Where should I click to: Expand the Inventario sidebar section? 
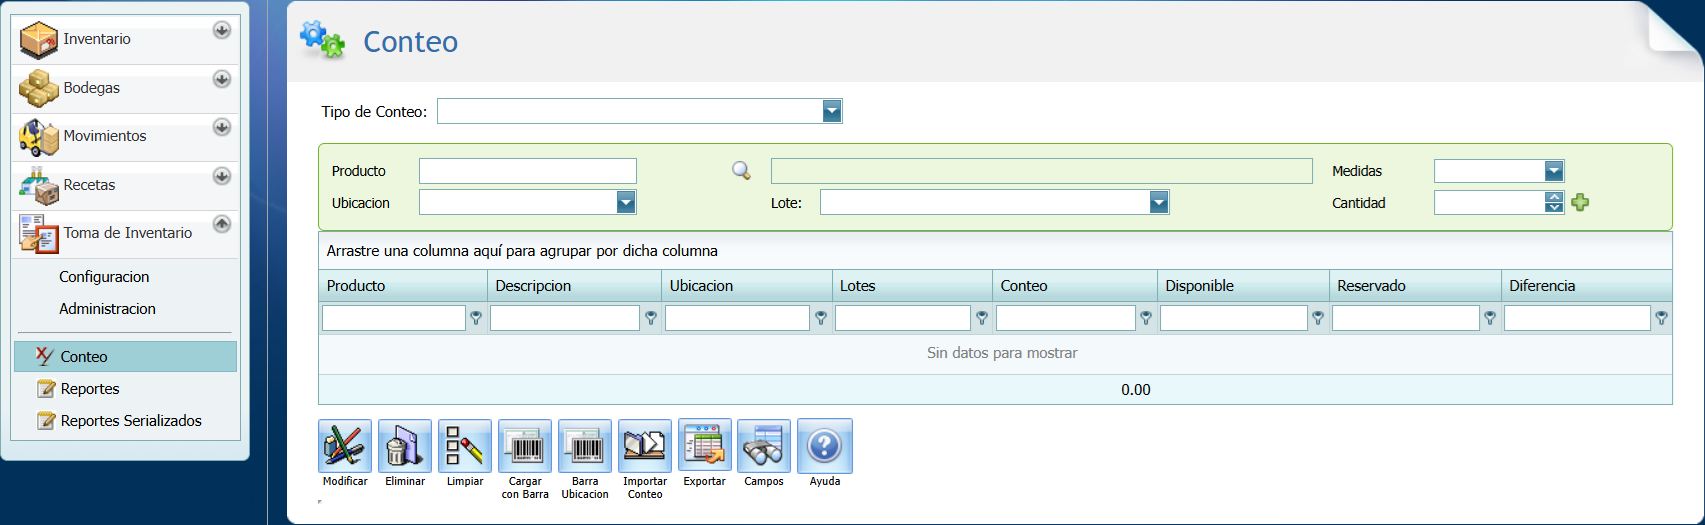(x=222, y=30)
